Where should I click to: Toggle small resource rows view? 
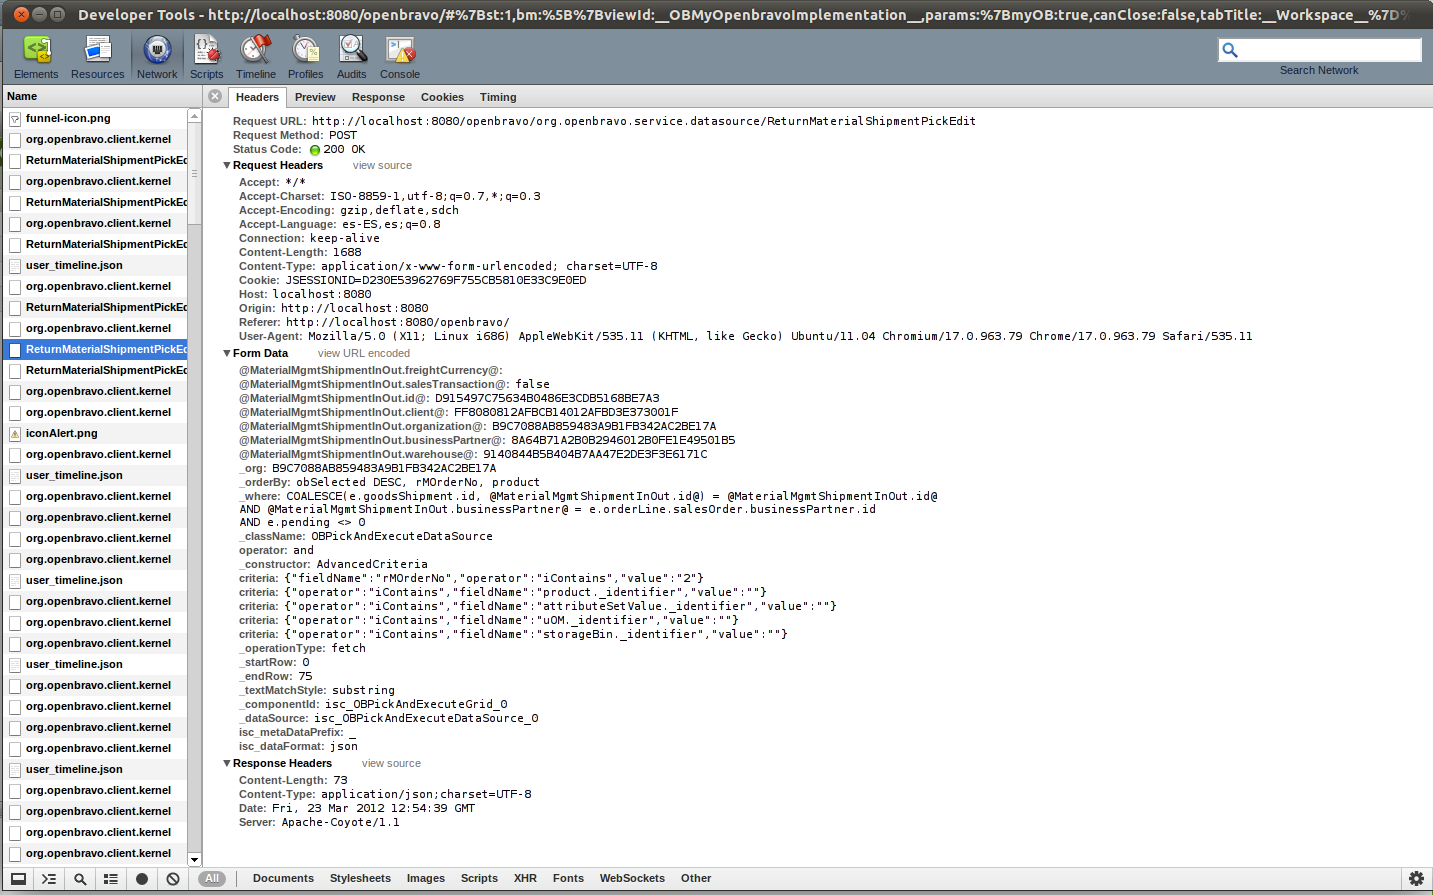(111, 879)
